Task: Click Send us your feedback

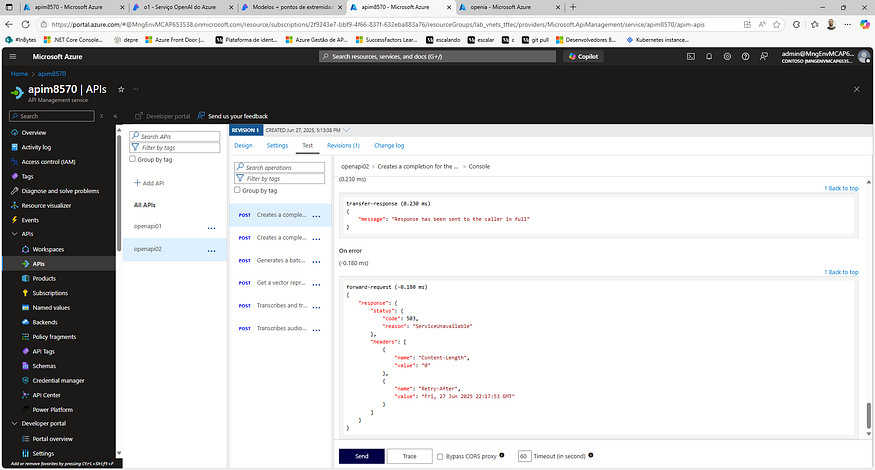Action: point(233,116)
